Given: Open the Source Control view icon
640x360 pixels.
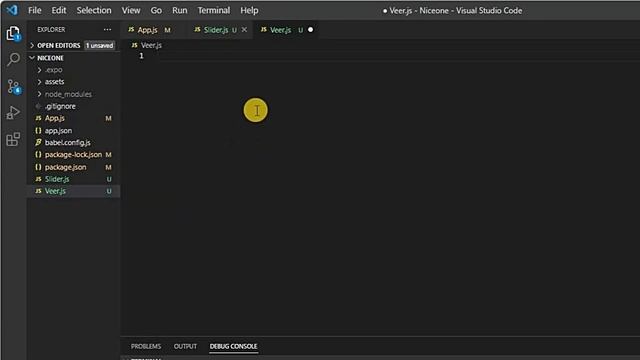Looking at the screenshot, I should (x=13, y=87).
